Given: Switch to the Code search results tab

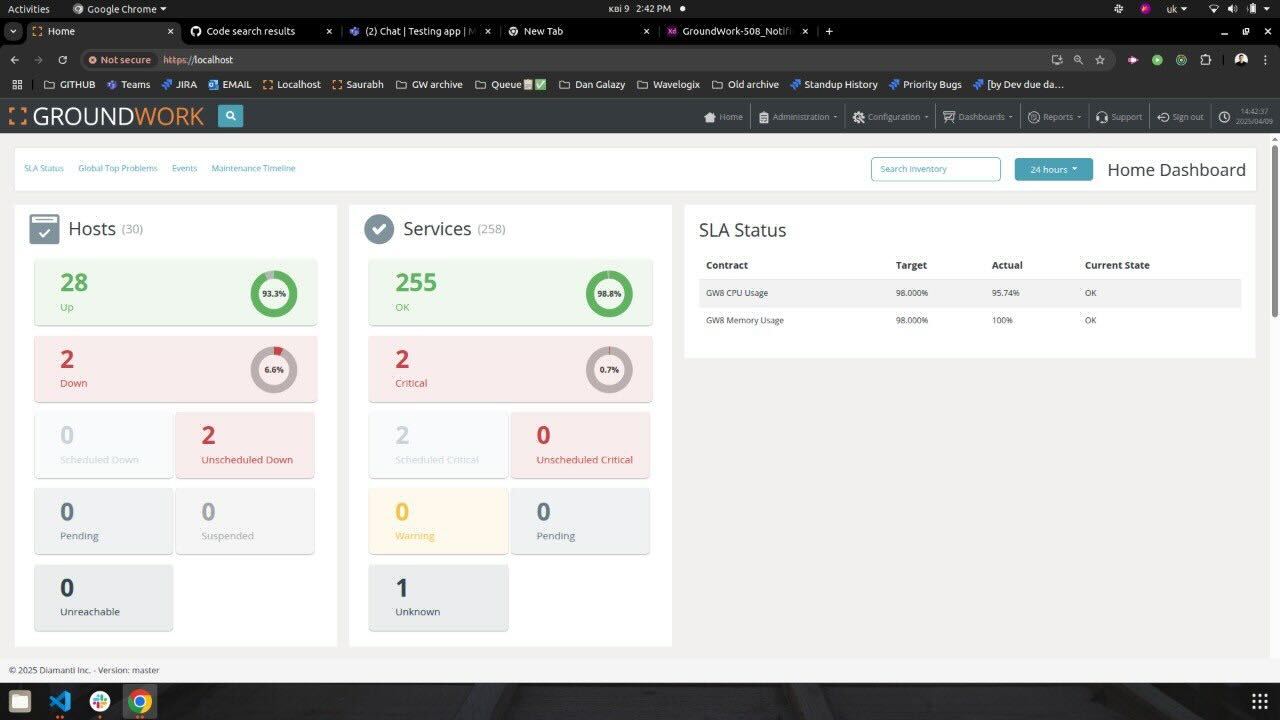Looking at the screenshot, I should 250,31.
